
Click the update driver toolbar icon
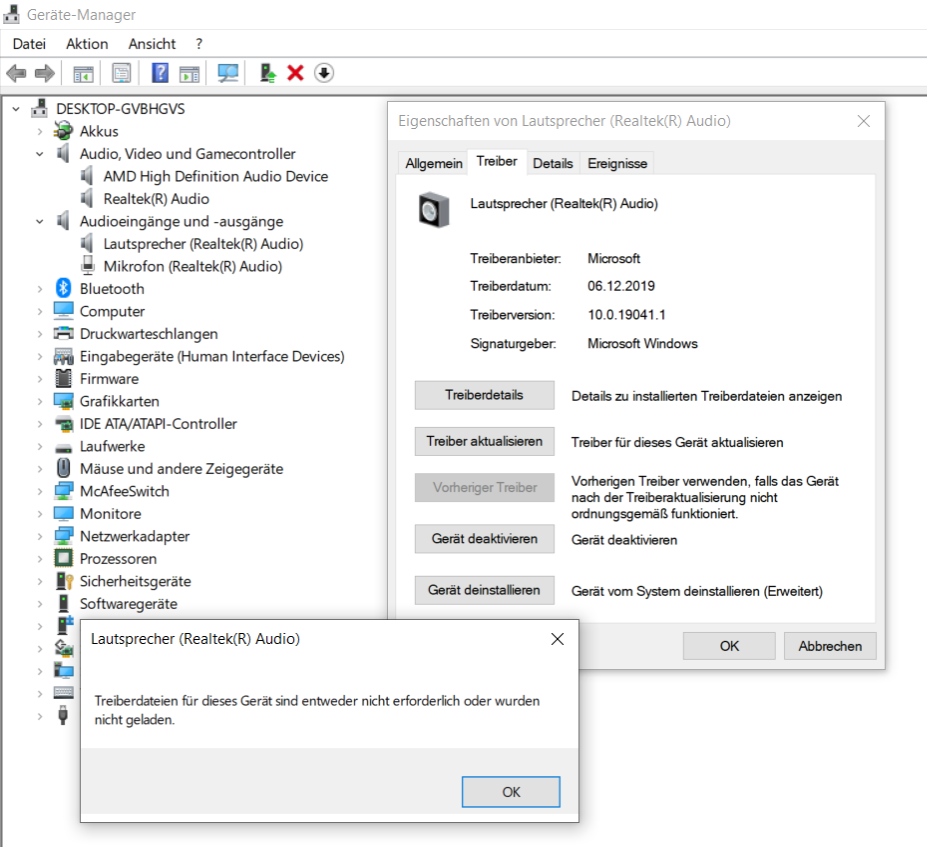coord(267,73)
